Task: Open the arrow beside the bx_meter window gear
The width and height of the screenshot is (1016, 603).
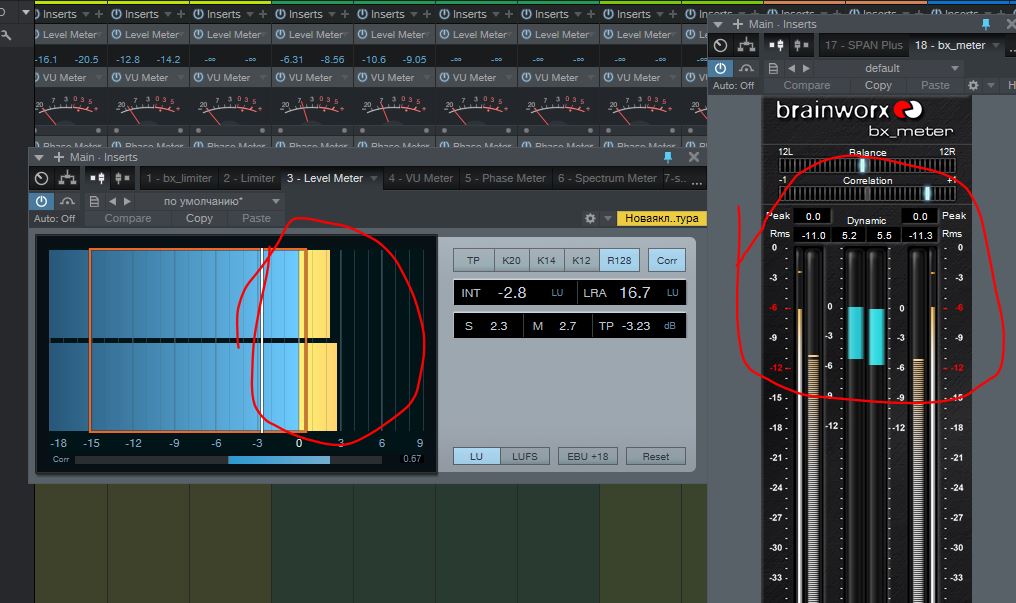Action: [991, 85]
